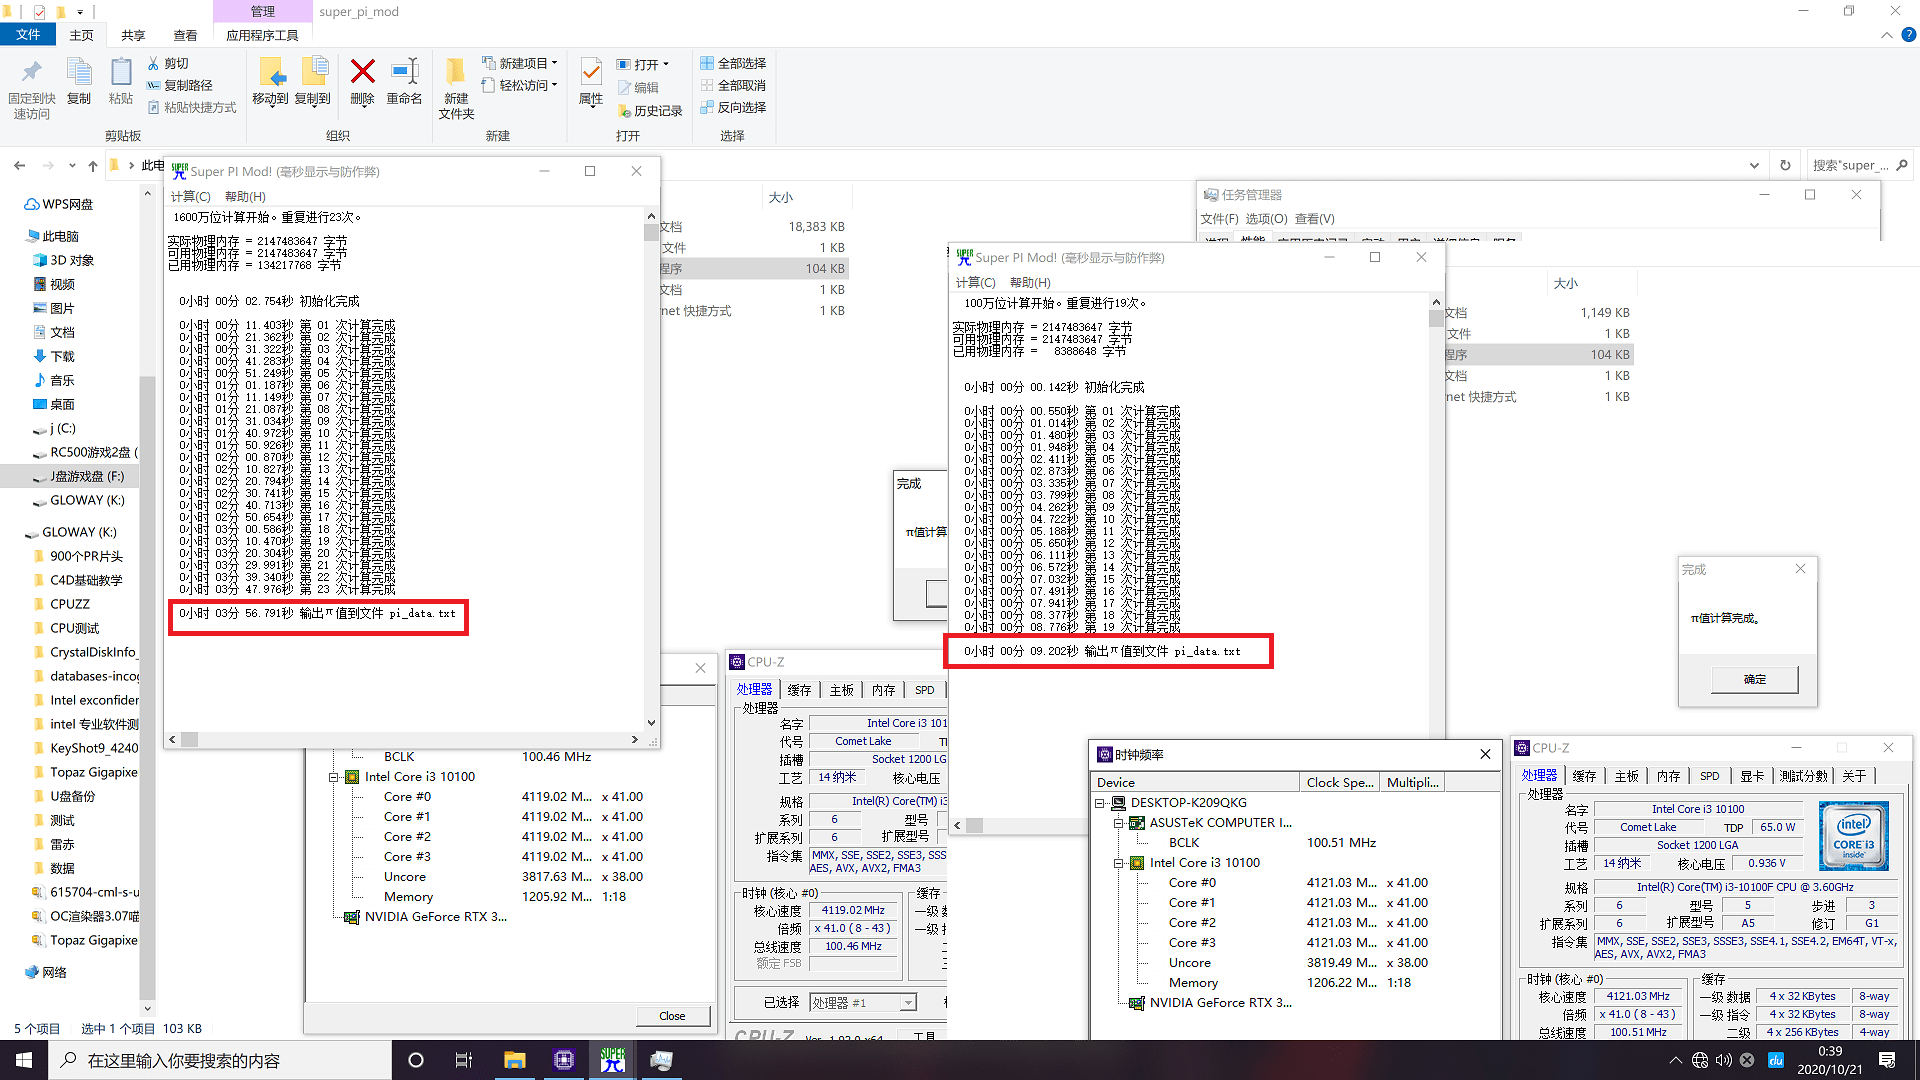
Task: Click the 新建文件夹 icon
Action: (x=456, y=73)
